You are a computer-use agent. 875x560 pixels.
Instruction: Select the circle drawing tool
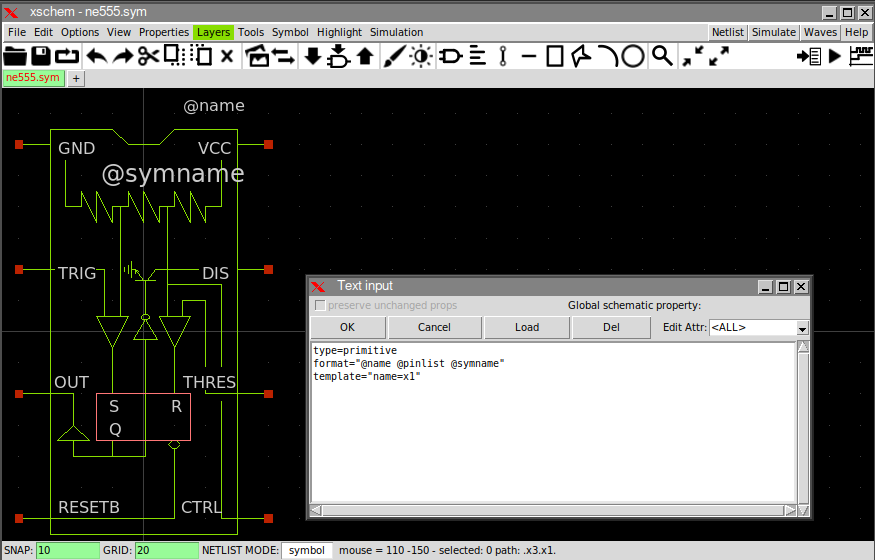(633, 56)
